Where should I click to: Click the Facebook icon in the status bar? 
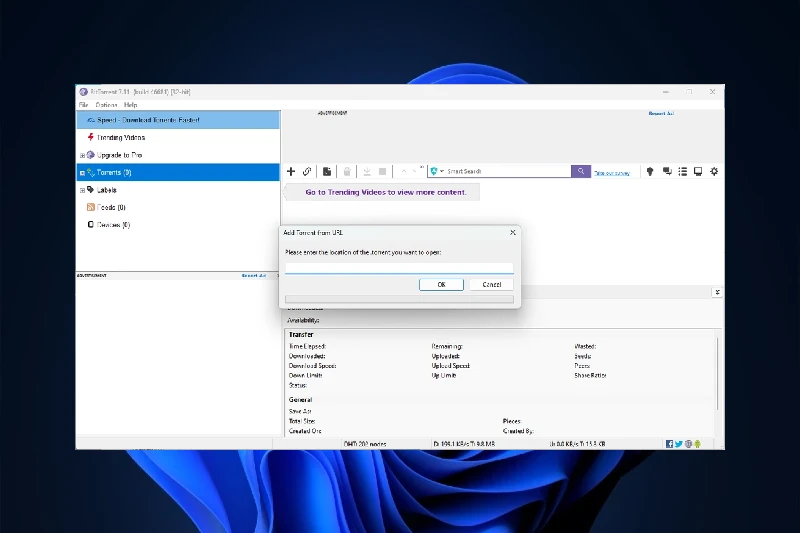(x=669, y=443)
